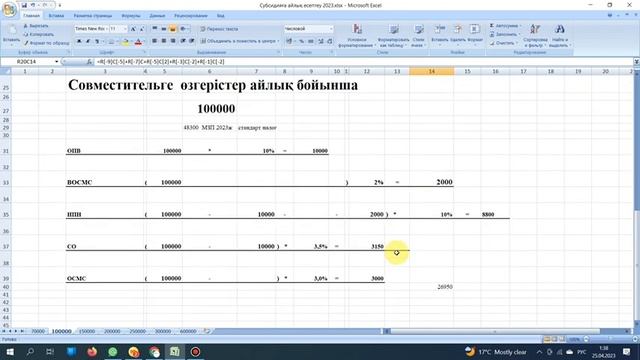Copy the selection with Копировать
Screen dimensions: 640x360
tap(38, 34)
